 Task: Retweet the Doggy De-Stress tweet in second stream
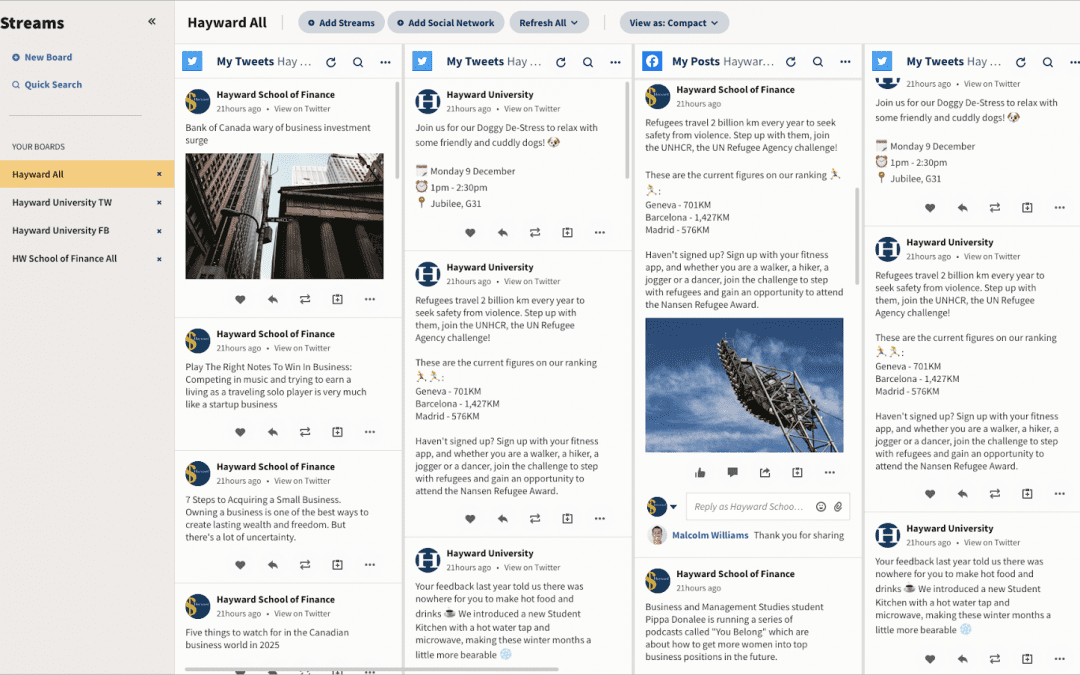coord(535,233)
